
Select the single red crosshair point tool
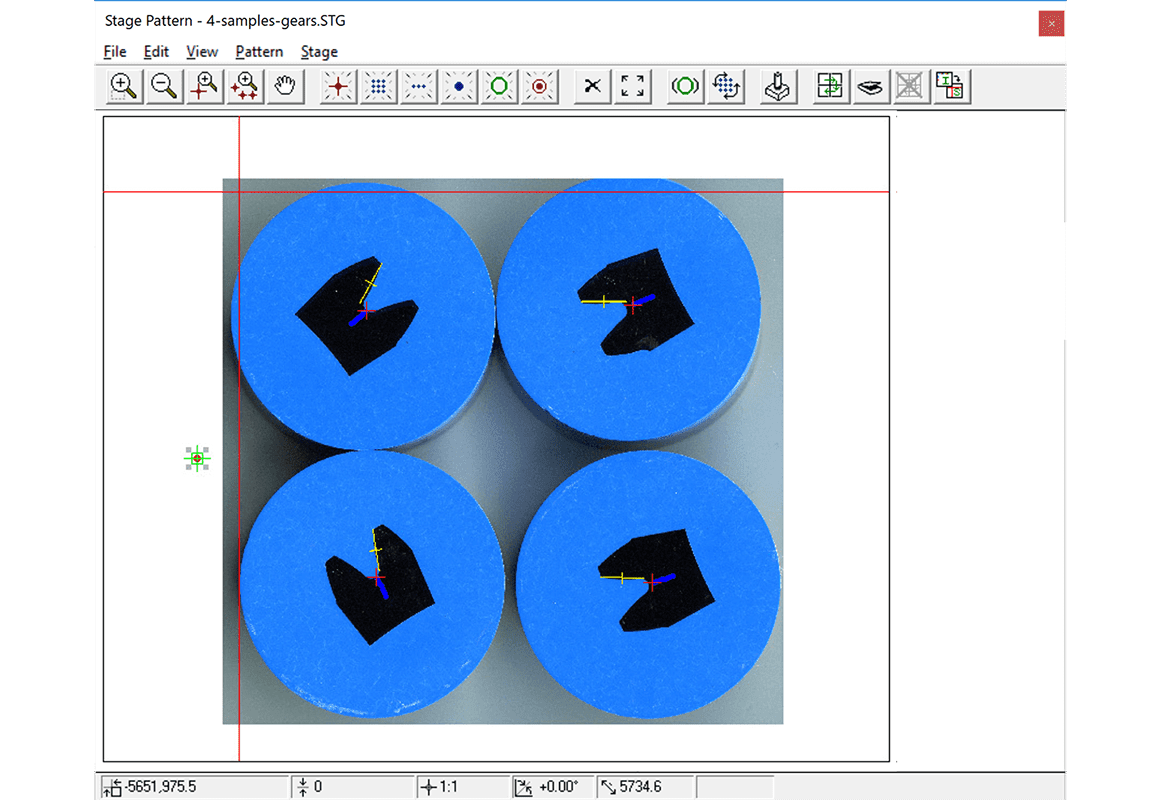point(338,87)
